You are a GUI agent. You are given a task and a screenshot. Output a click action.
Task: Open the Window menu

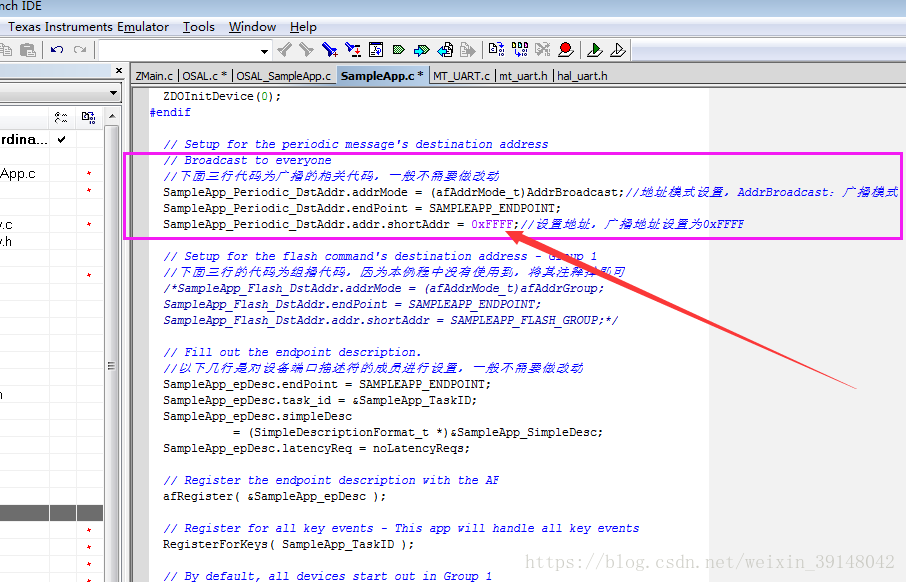coord(253,27)
